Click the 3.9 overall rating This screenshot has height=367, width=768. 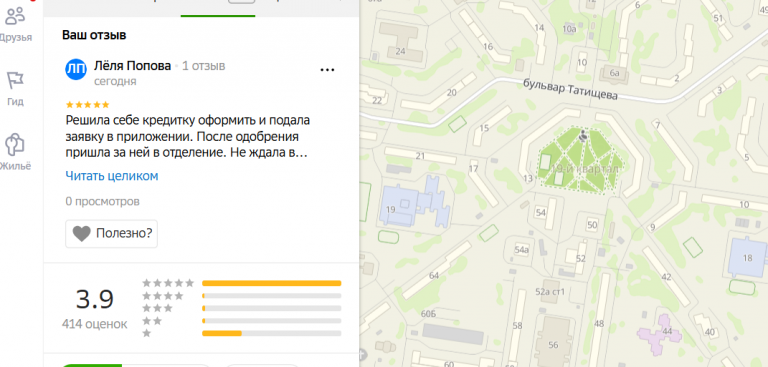pyautogui.click(x=95, y=299)
